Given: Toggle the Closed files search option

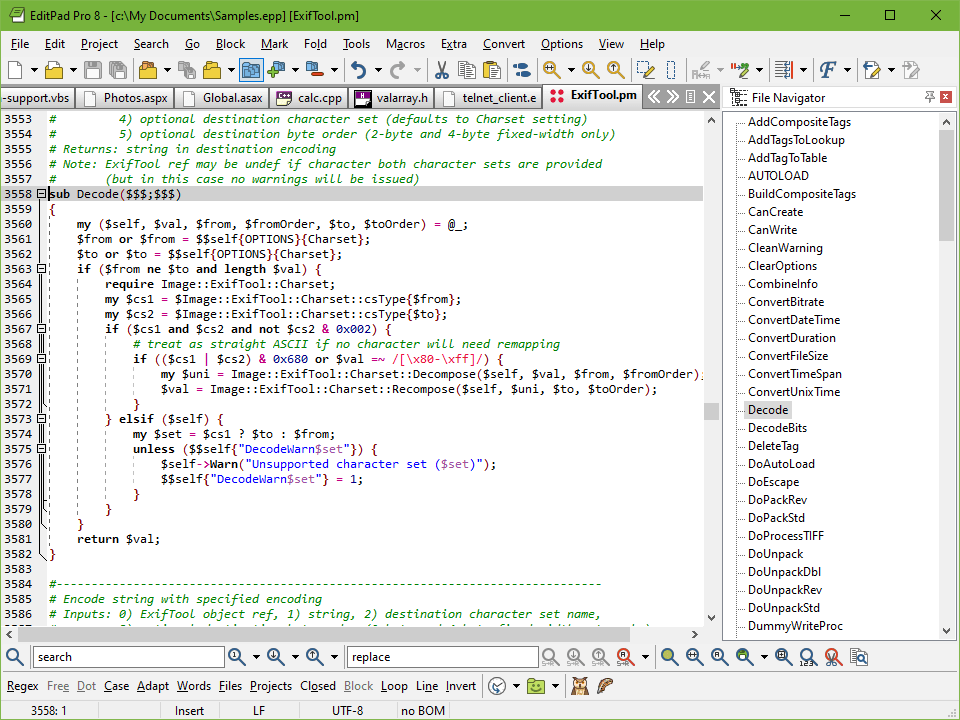Looking at the screenshot, I should pyautogui.click(x=318, y=686).
